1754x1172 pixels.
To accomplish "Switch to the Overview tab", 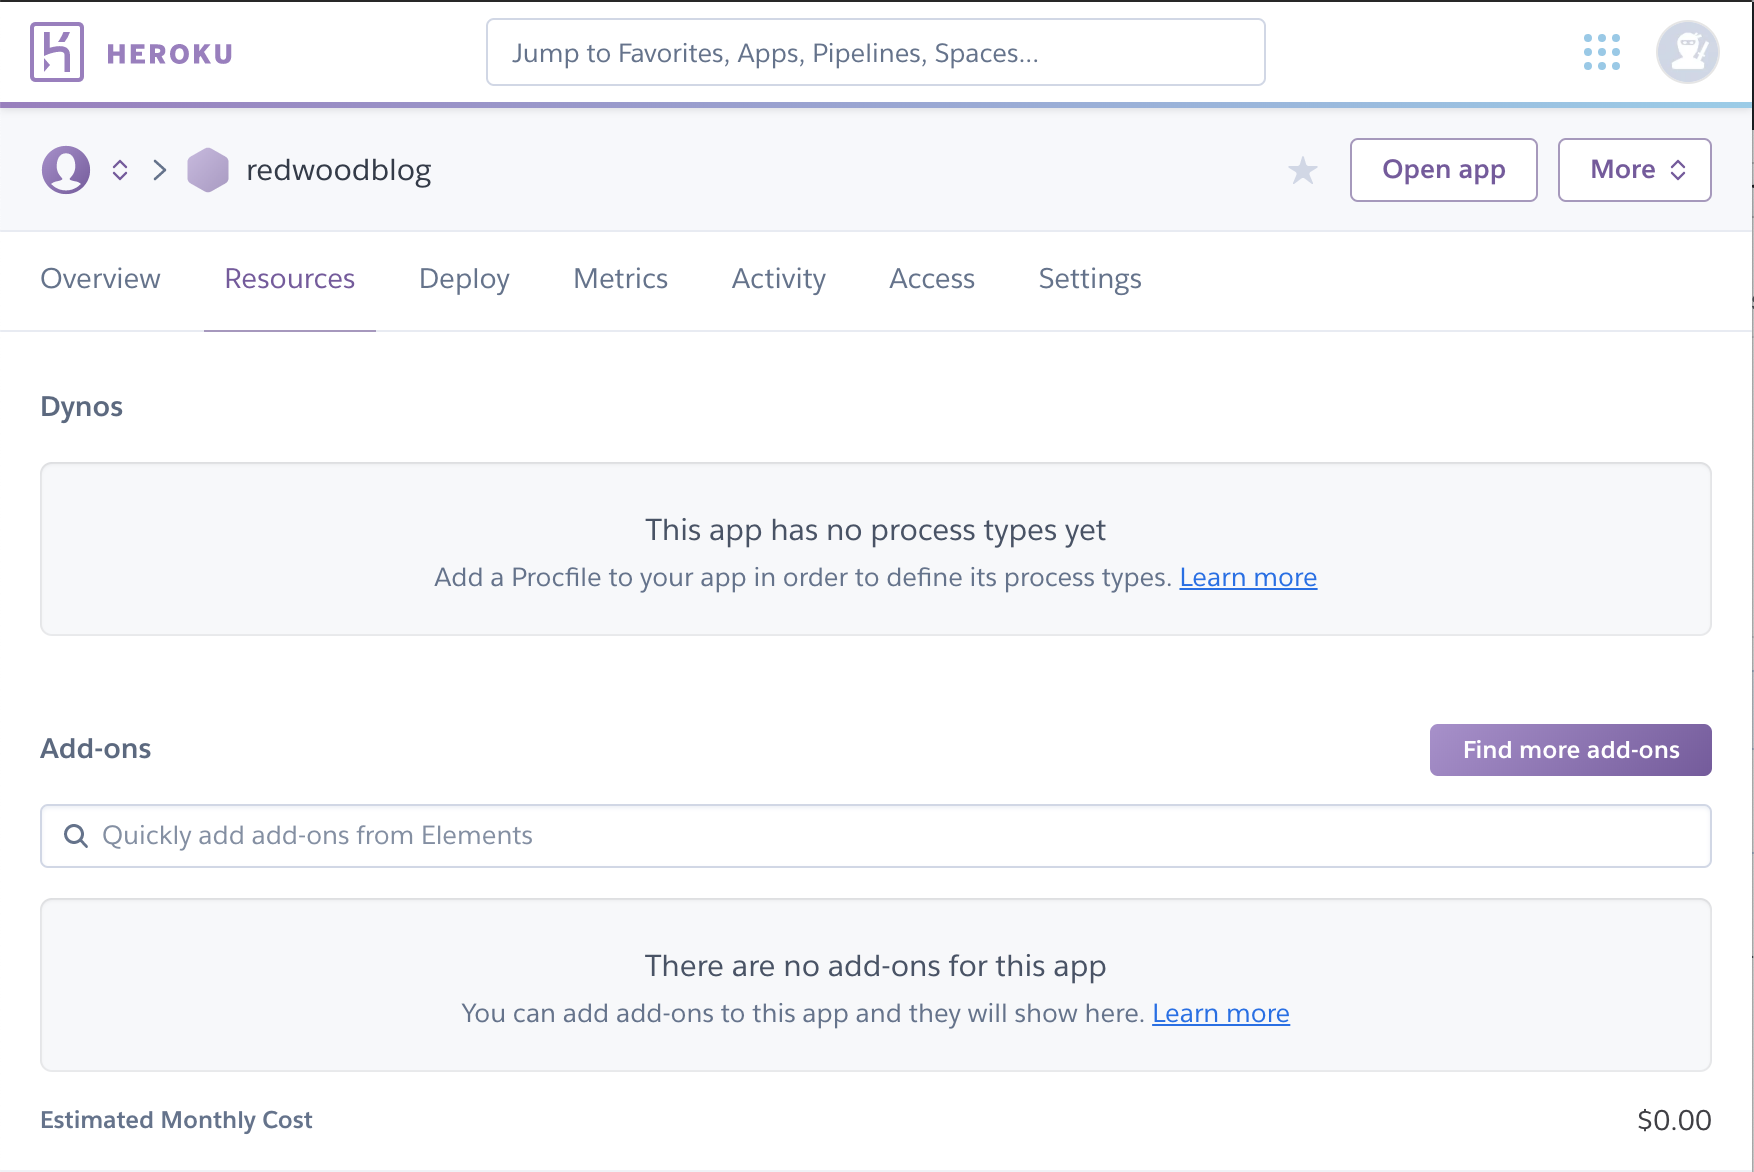I will coord(100,279).
